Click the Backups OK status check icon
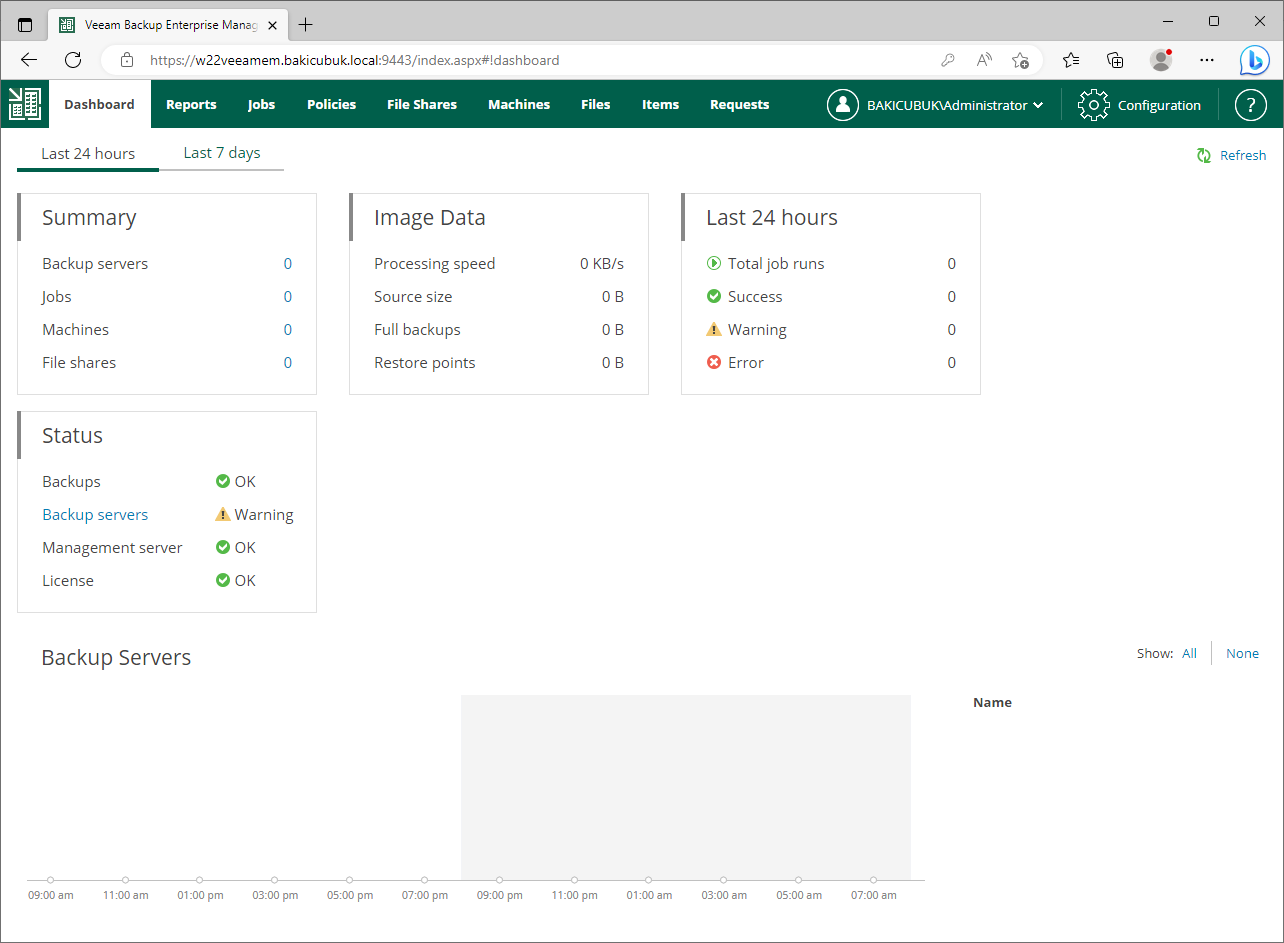The height and width of the screenshot is (943, 1284). [223, 482]
